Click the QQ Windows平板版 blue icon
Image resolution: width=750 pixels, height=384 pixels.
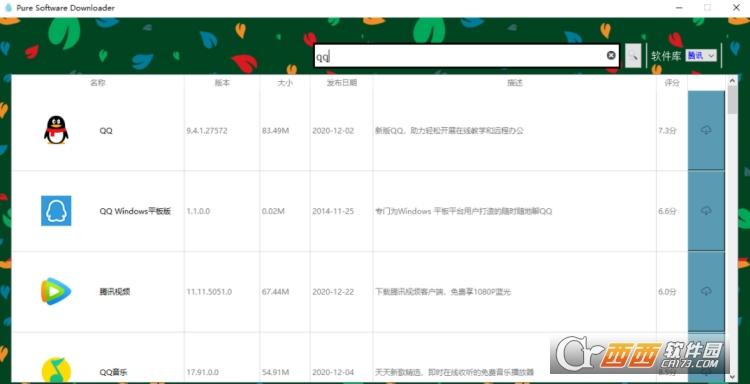tap(56, 210)
